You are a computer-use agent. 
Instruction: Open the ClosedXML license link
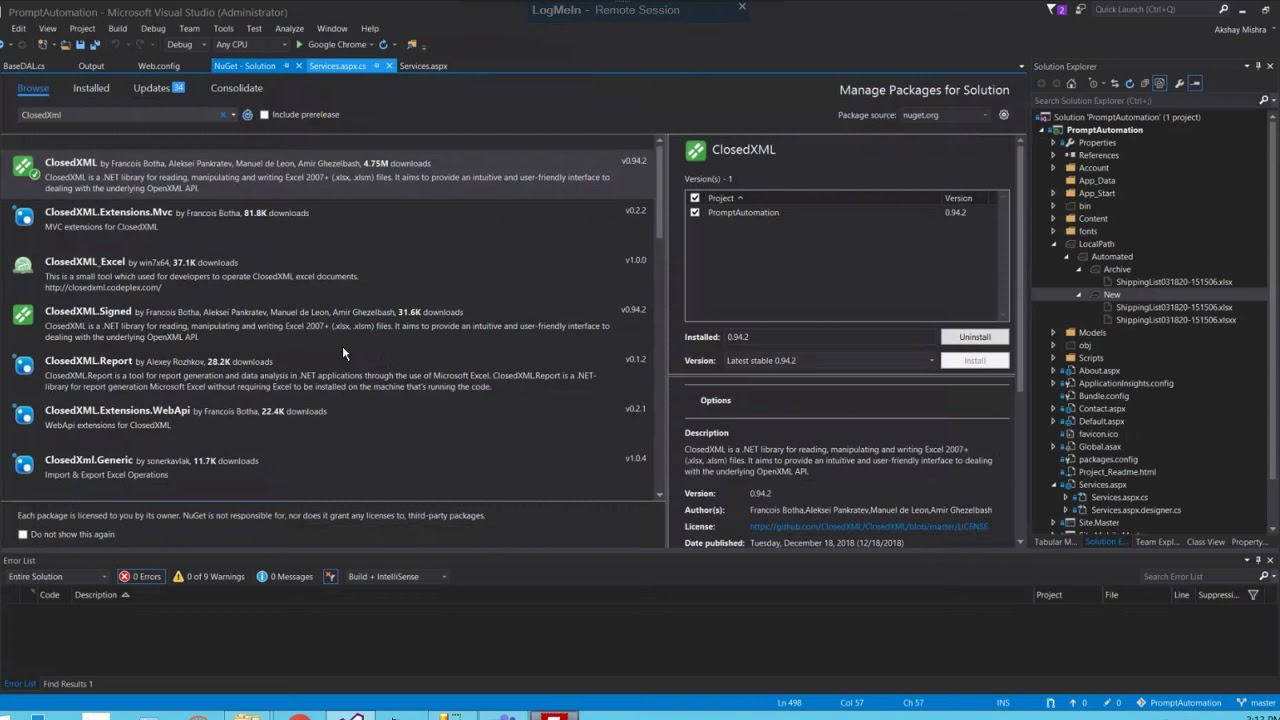click(868, 527)
